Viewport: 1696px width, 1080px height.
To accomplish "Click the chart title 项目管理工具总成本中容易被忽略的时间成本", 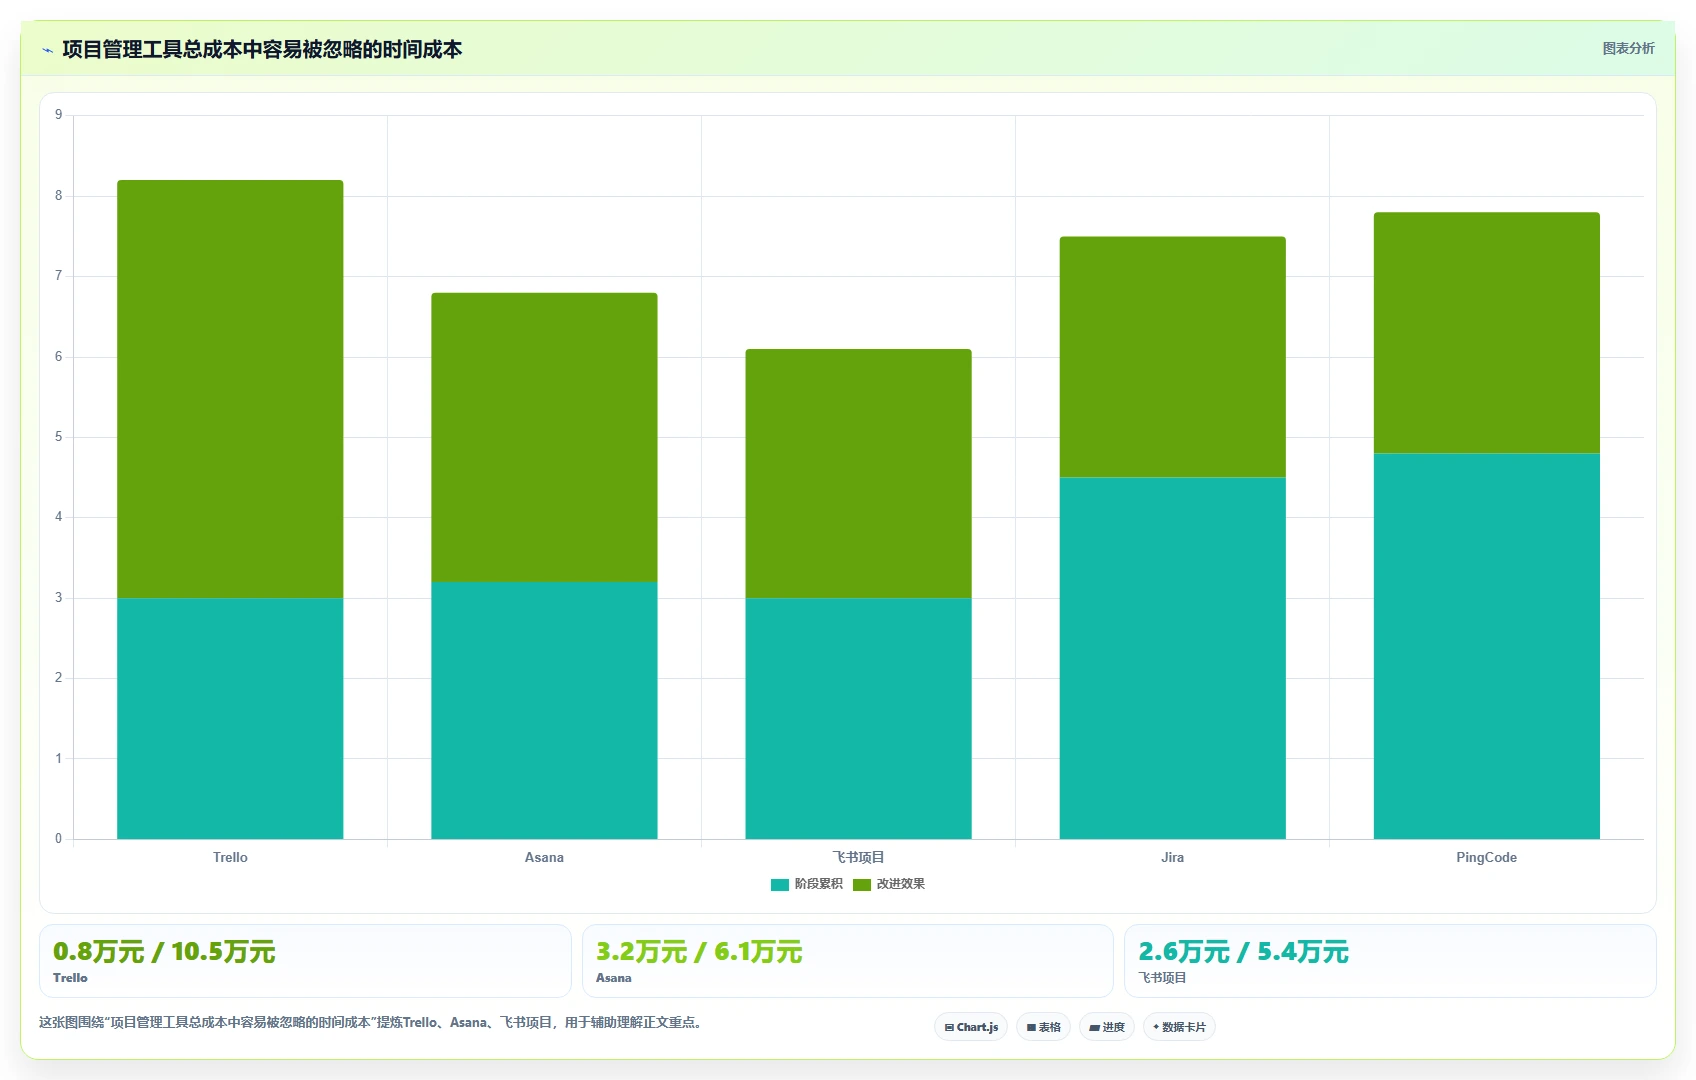I will pyautogui.click(x=262, y=50).
